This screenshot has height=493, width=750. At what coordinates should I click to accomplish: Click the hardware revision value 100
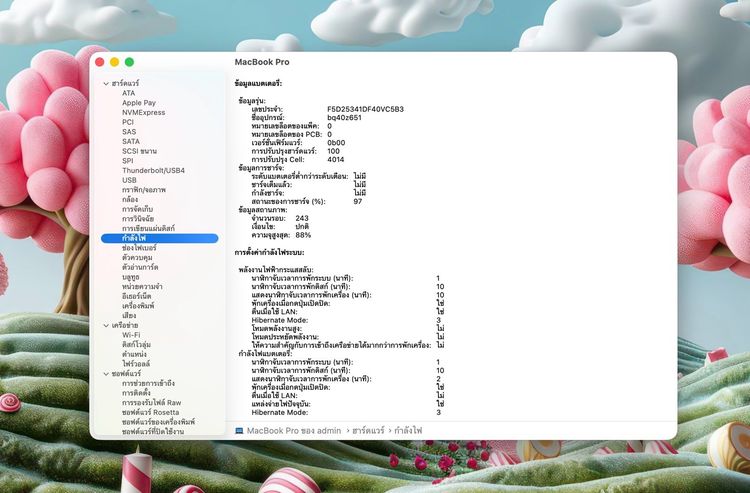[x=333, y=151]
